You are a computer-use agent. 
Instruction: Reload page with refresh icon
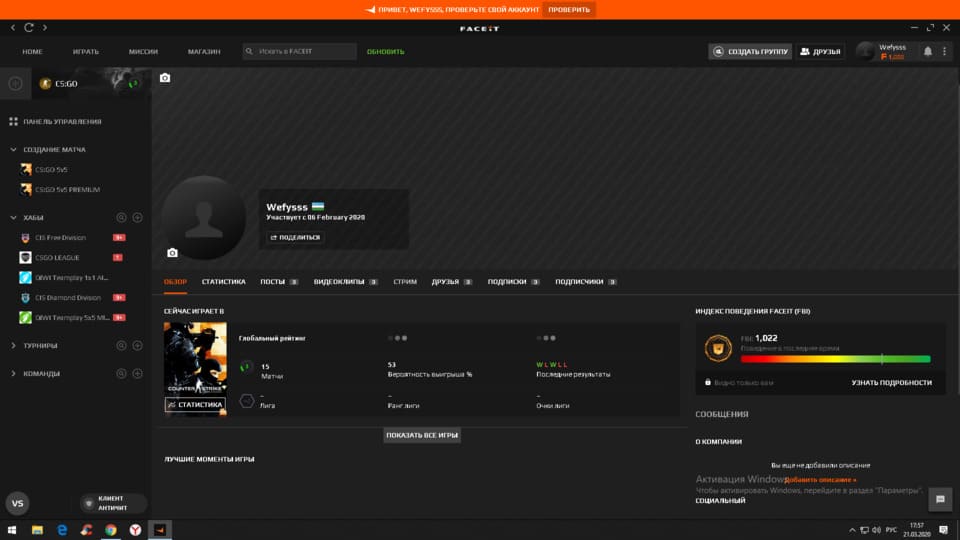tap(29, 28)
